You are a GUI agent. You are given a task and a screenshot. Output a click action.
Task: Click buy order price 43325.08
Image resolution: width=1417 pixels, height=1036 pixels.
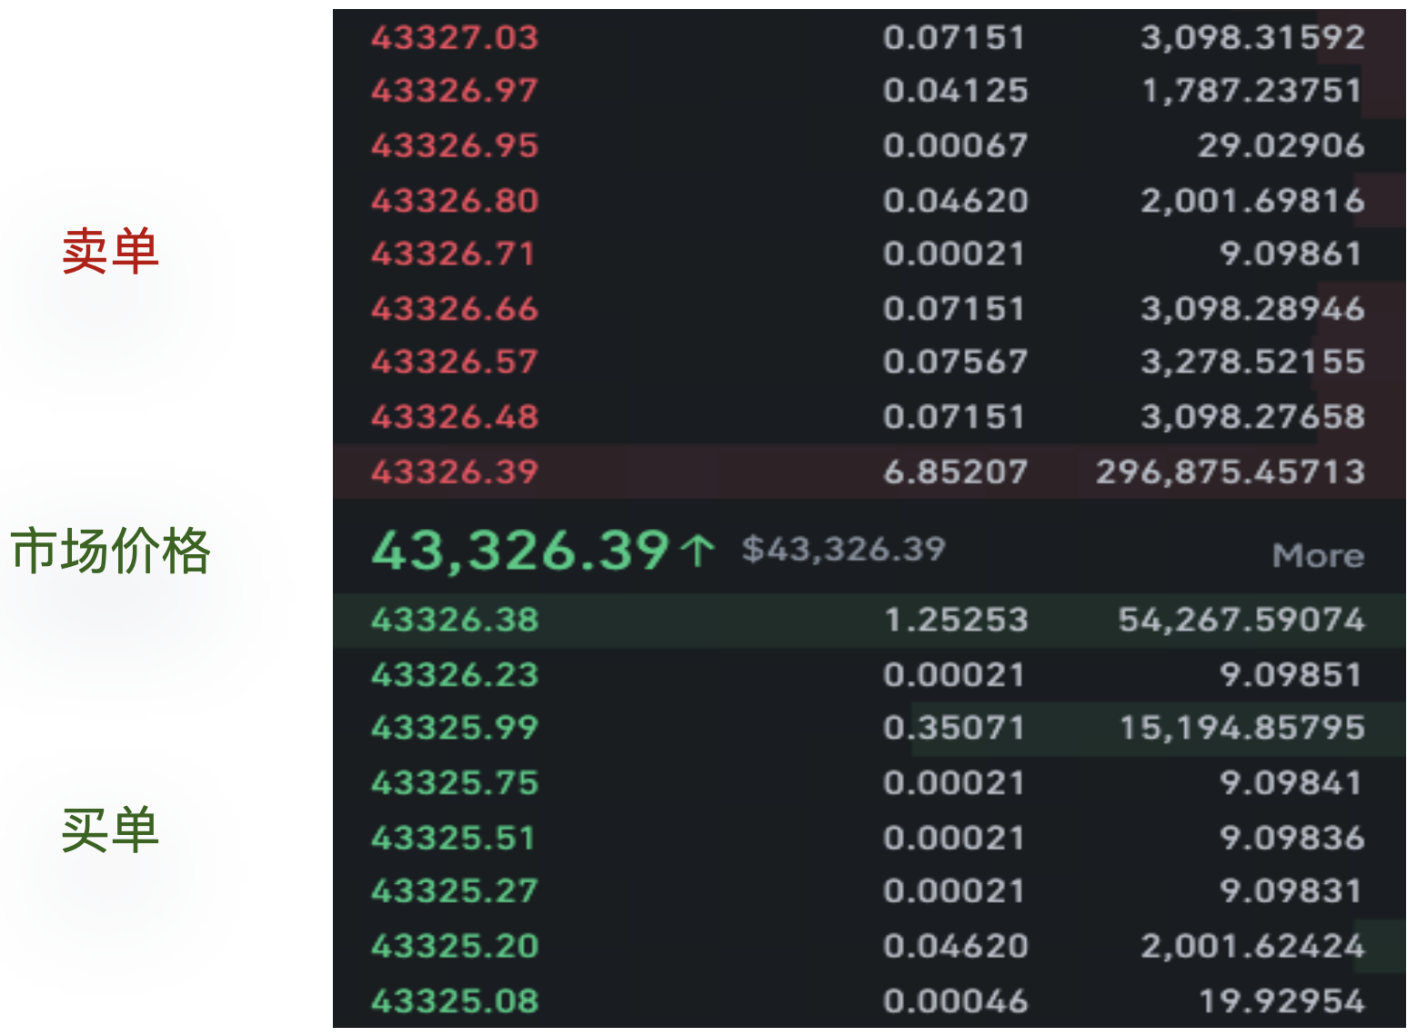click(x=454, y=1001)
